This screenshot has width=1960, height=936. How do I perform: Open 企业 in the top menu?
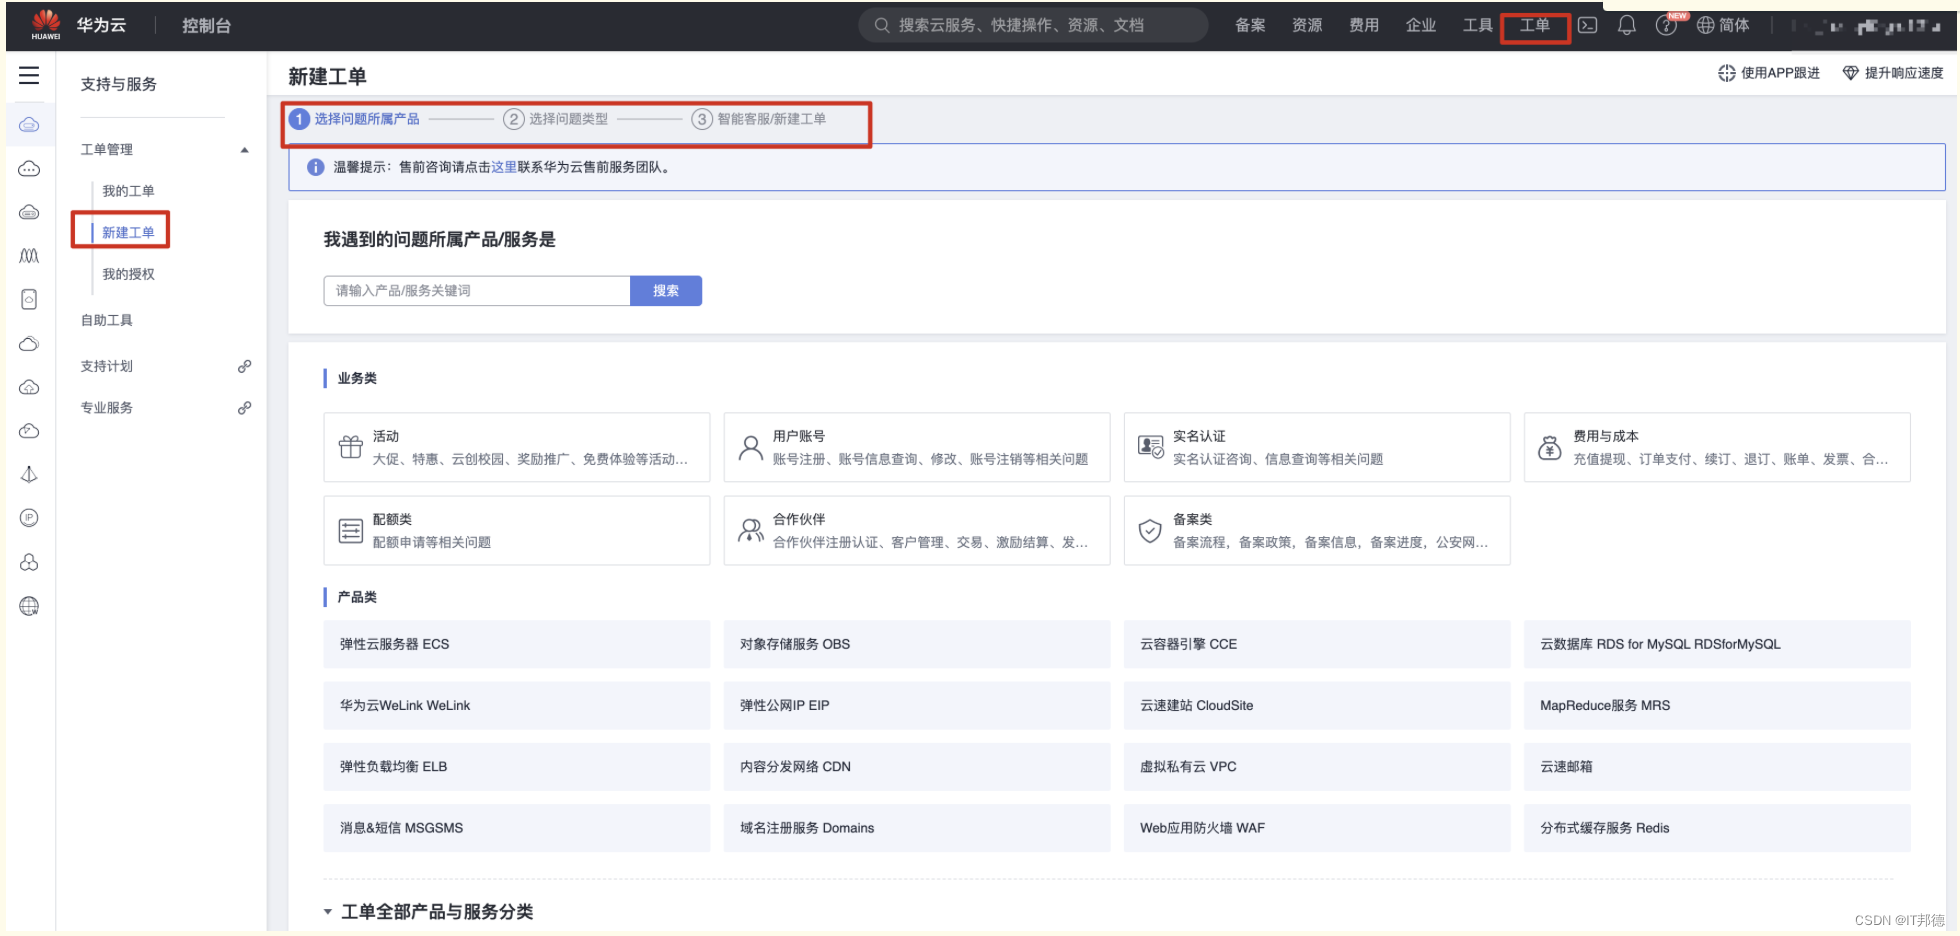1421,25
